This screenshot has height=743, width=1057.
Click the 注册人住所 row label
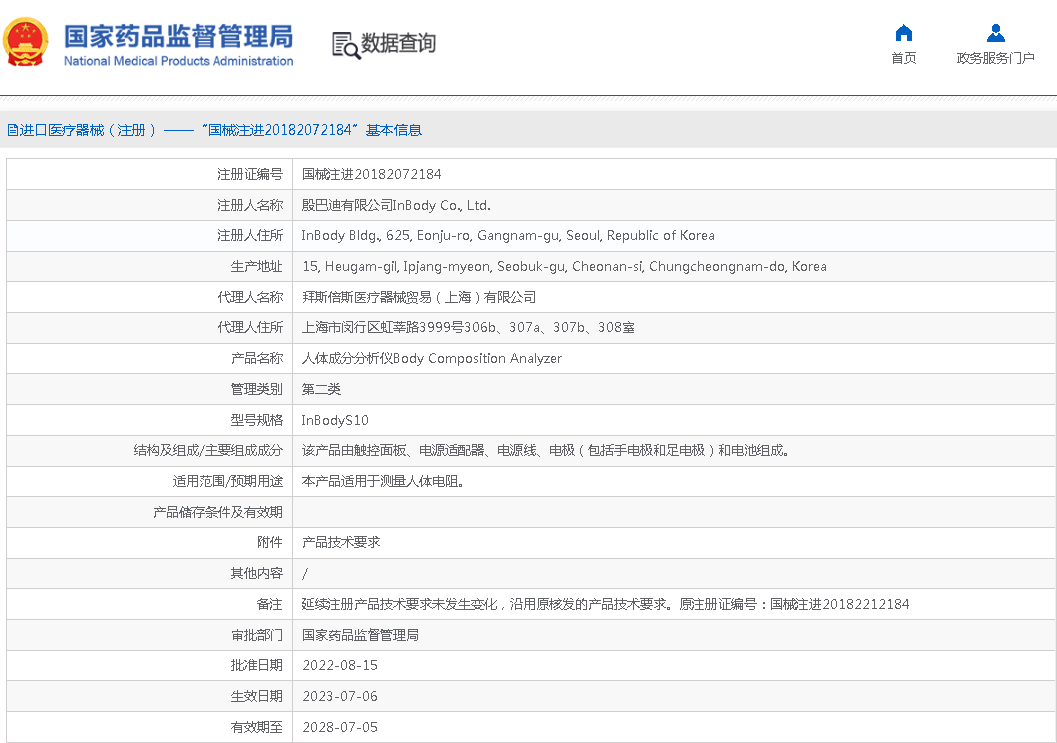pos(249,235)
